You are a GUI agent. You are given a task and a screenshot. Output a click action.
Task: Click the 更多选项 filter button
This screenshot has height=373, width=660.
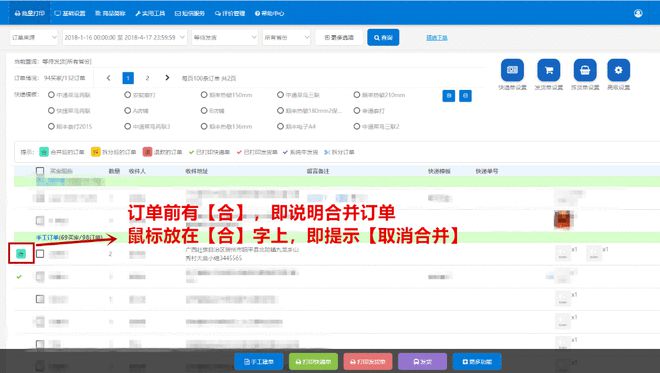(x=339, y=37)
